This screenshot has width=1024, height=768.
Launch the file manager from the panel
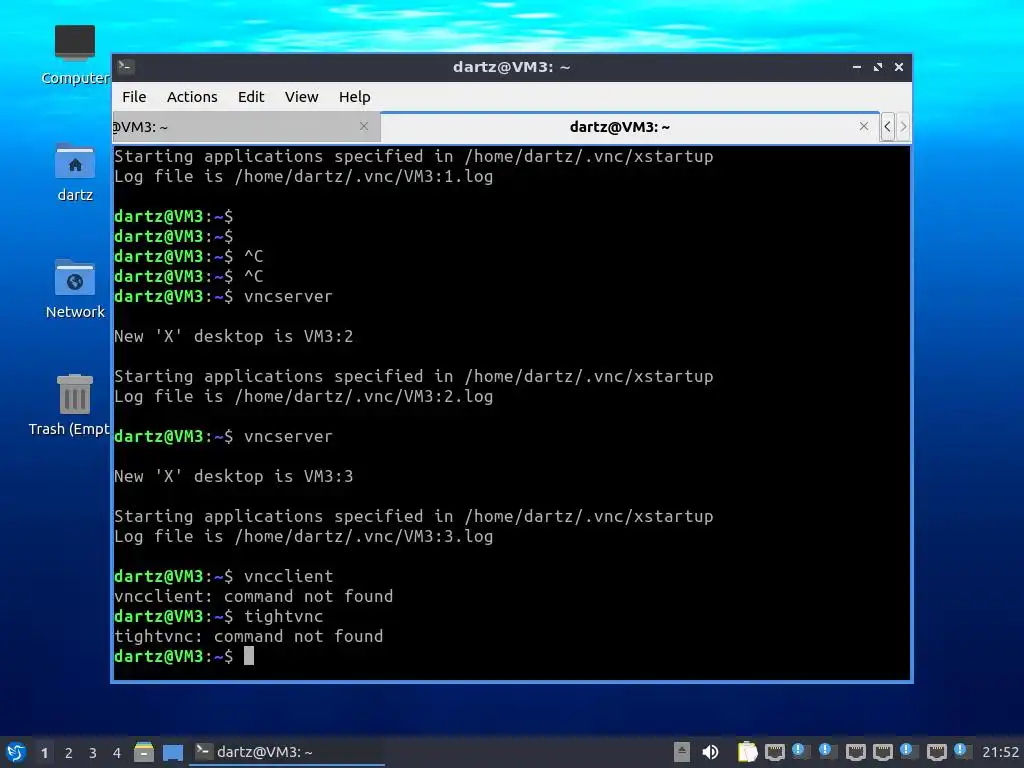pyautogui.click(x=144, y=752)
